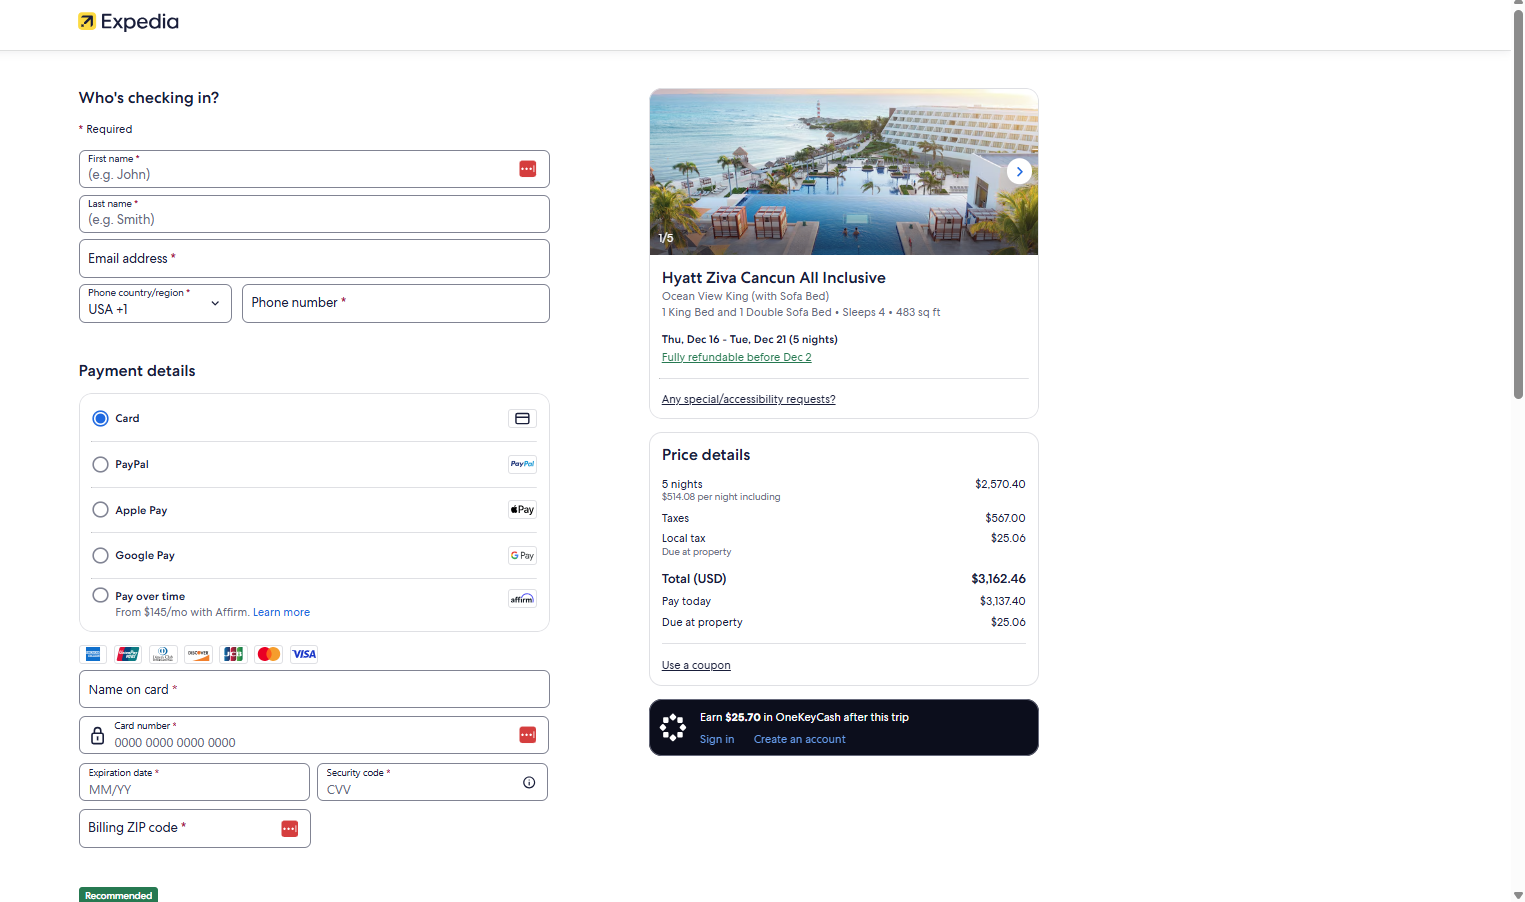Focus the Email address field
The height and width of the screenshot is (902, 1525).
point(314,259)
